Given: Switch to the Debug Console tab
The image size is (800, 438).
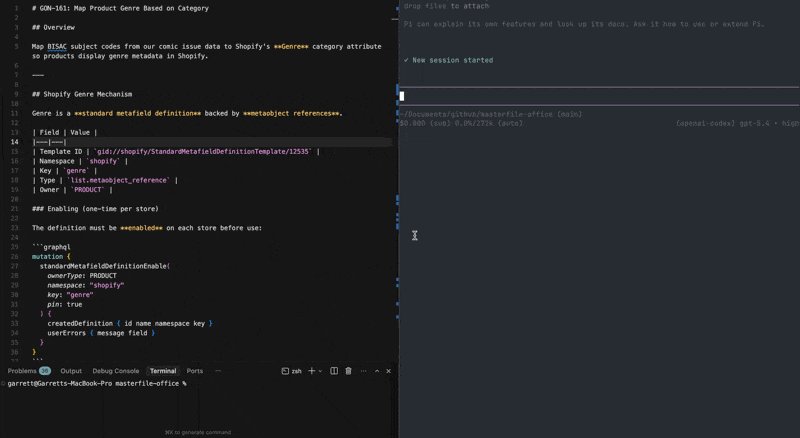Looking at the screenshot, I should point(115,371).
